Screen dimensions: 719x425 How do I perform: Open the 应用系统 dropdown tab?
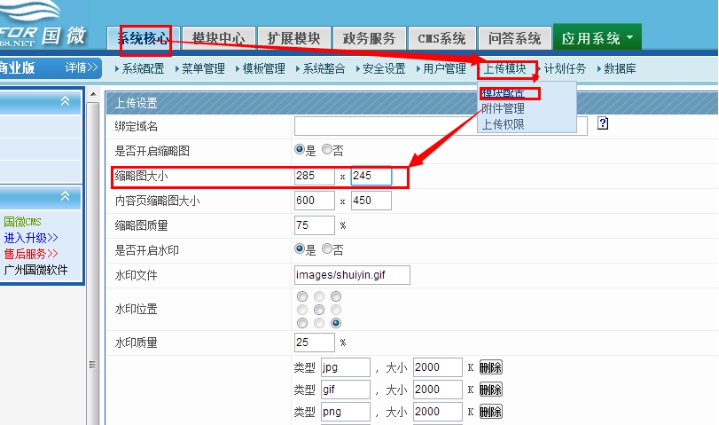(x=597, y=38)
